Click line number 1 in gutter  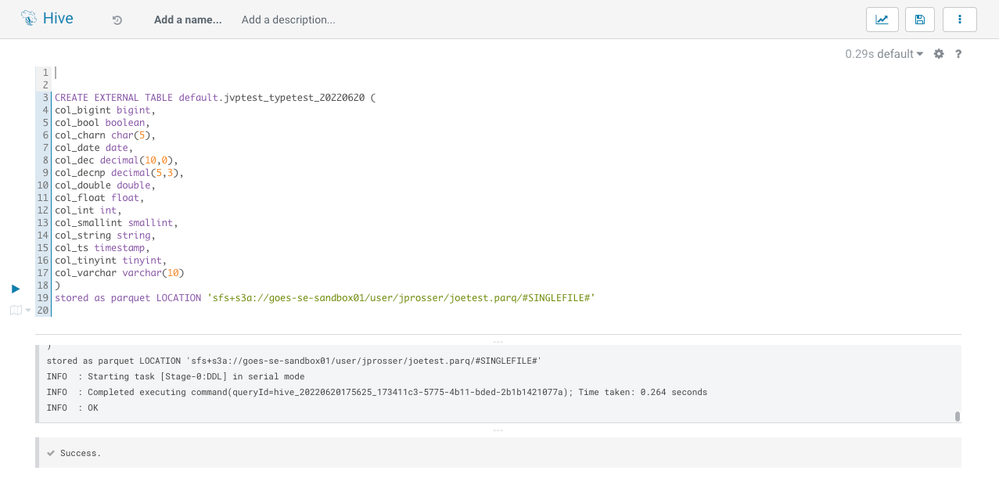coord(45,73)
